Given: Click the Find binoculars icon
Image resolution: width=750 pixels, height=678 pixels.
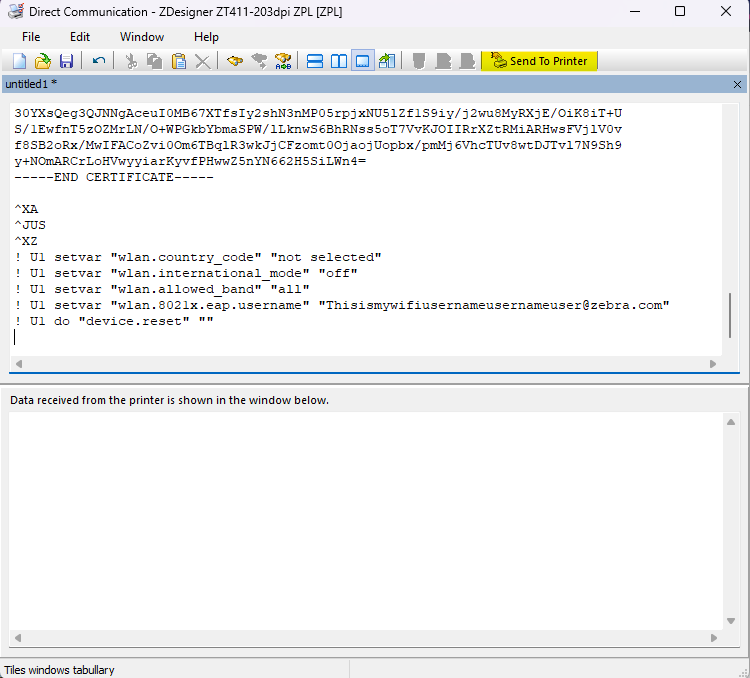Looking at the screenshot, I should coord(235,61).
